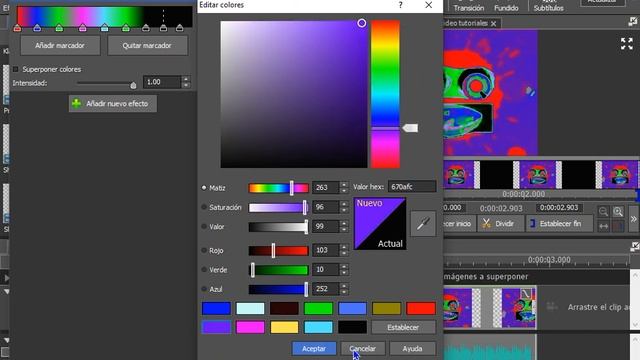This screenshot has width=640, height=360.
Task: Enable Superponer colores checkbox
Action: pyautogui.click(x=16, y=69)
